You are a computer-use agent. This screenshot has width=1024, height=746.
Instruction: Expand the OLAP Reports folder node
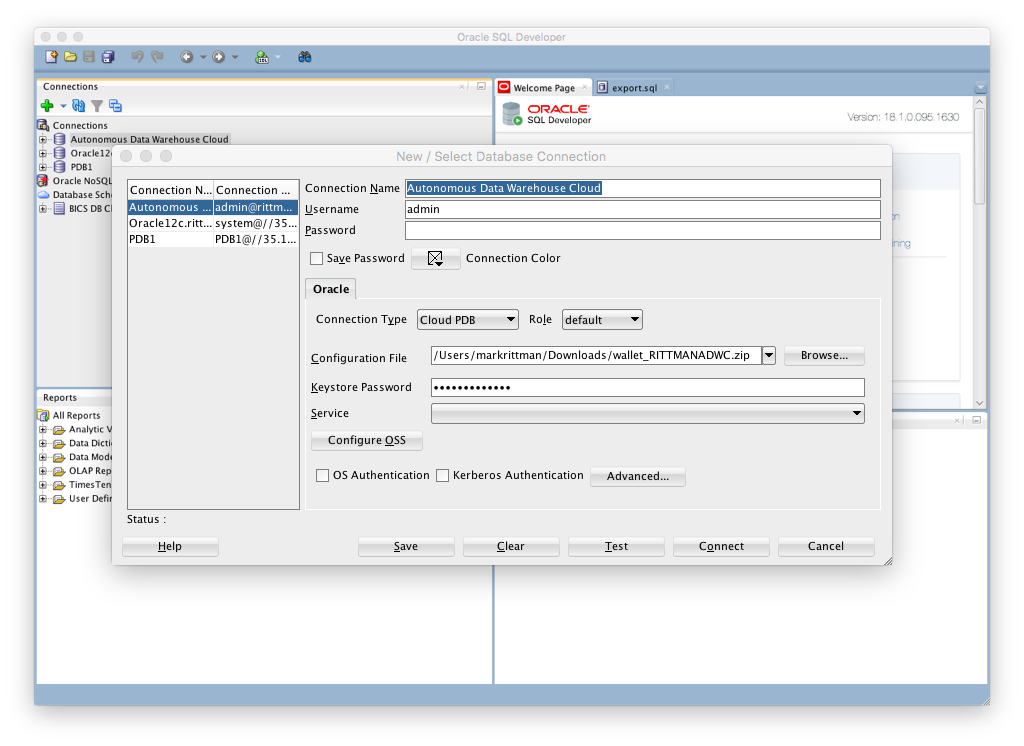[x=43, y=470]
